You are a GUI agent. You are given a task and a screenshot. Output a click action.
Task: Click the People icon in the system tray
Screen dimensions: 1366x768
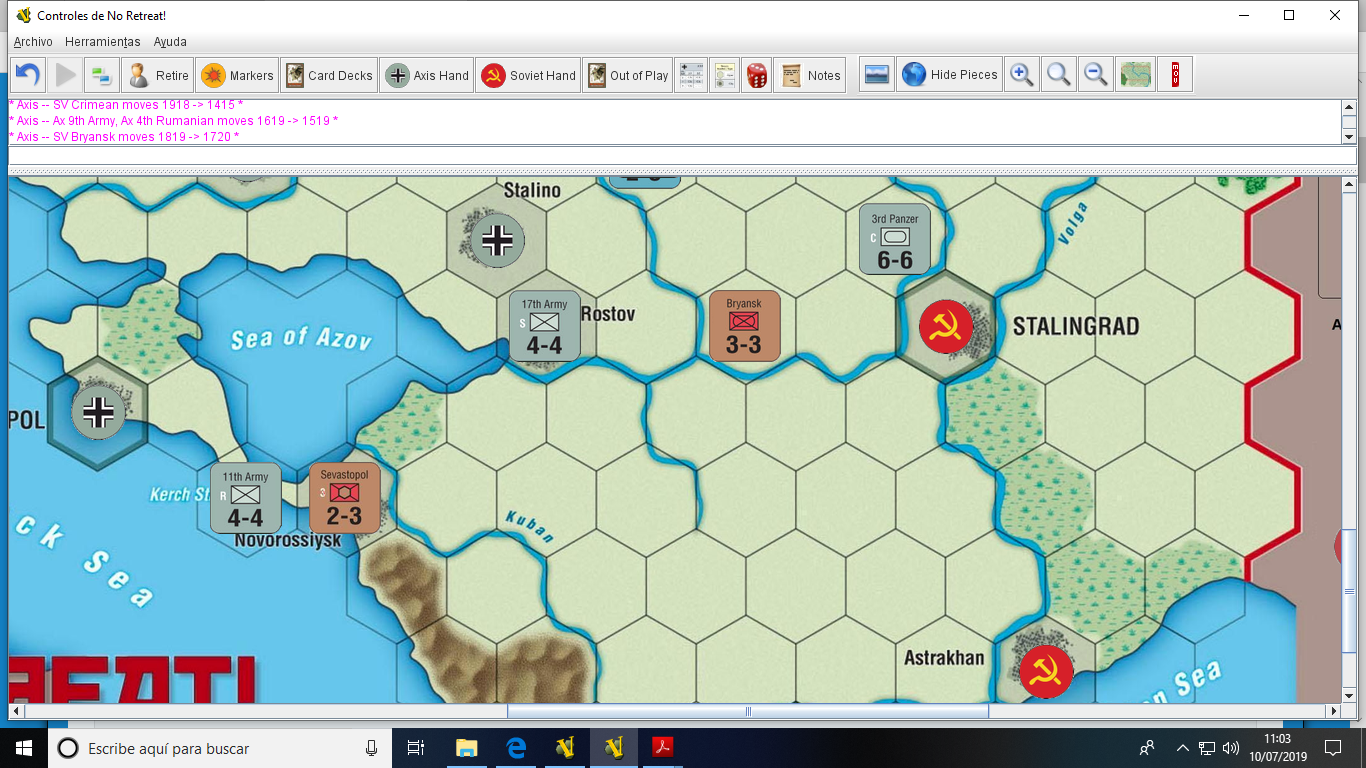[1147, 748]
